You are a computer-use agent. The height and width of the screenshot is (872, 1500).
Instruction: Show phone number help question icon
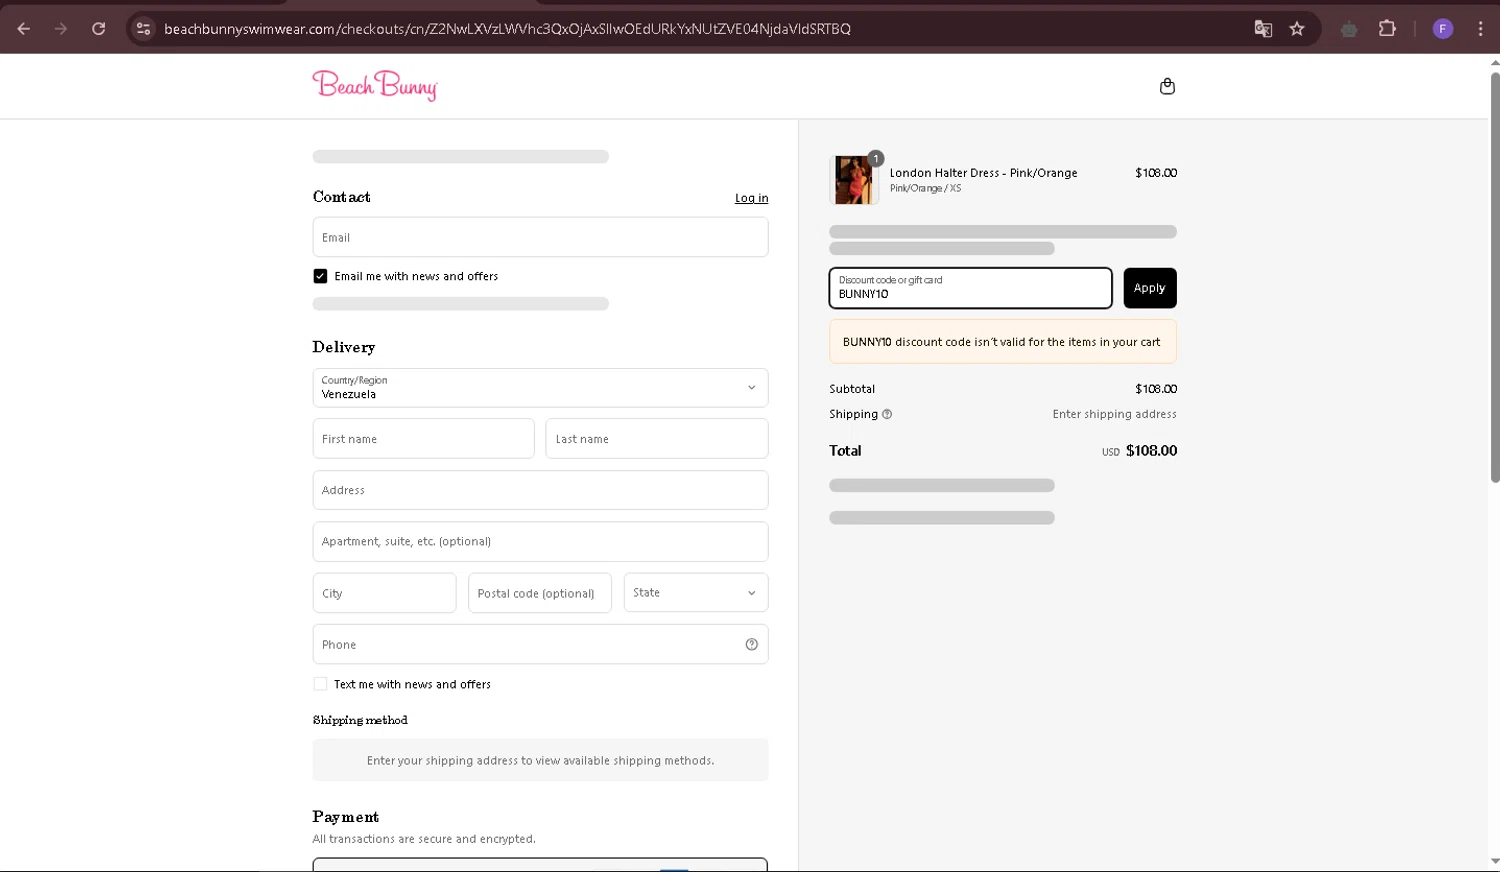751,644
